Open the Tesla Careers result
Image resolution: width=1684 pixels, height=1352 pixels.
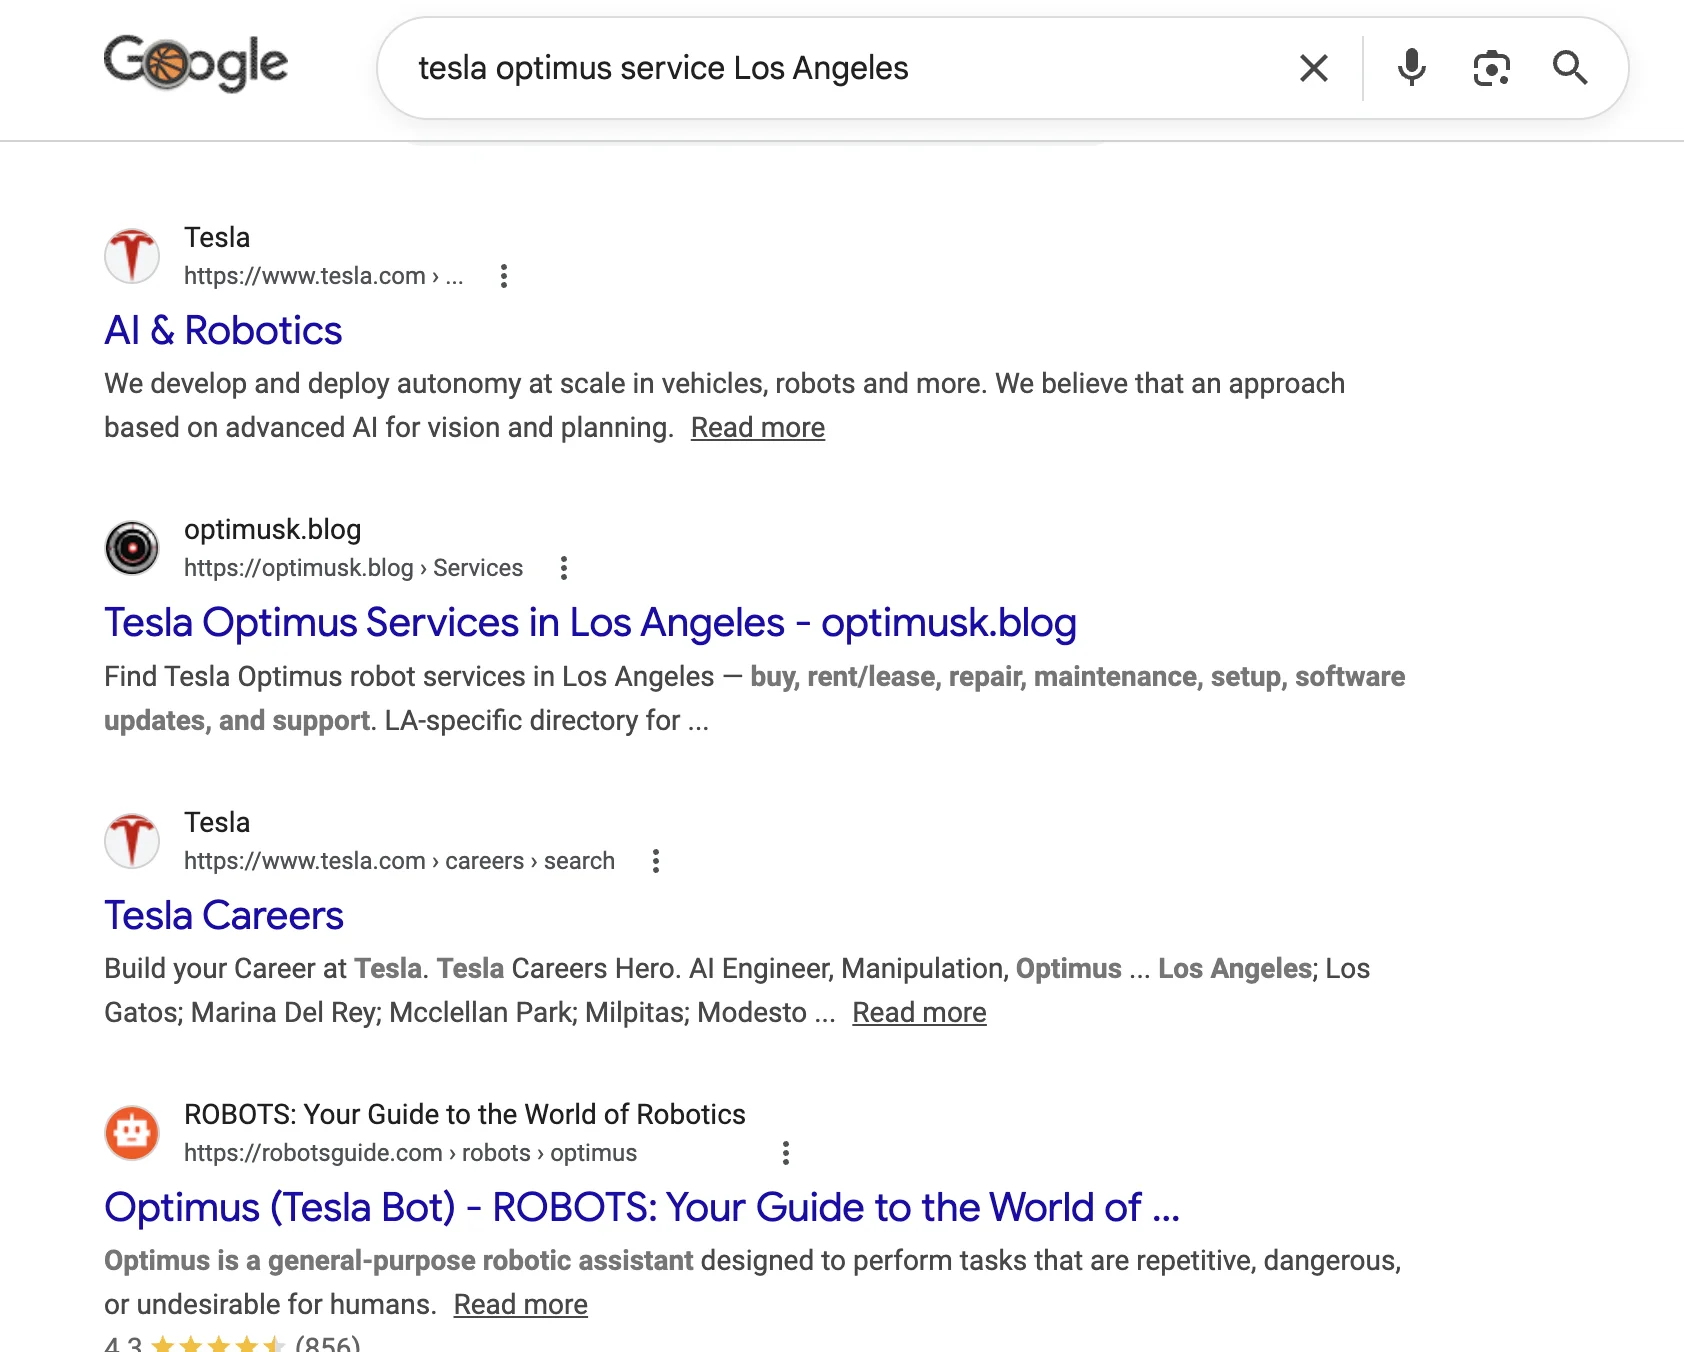224,915
